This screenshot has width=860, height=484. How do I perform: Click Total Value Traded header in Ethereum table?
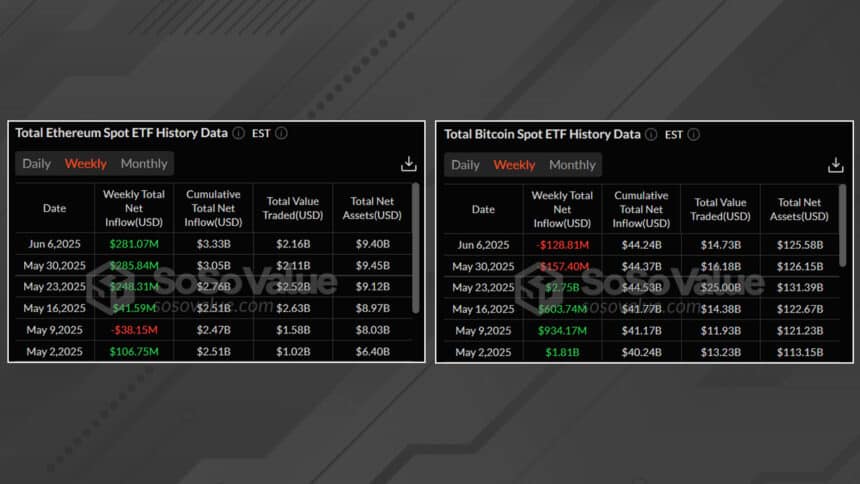coord(293,208)
